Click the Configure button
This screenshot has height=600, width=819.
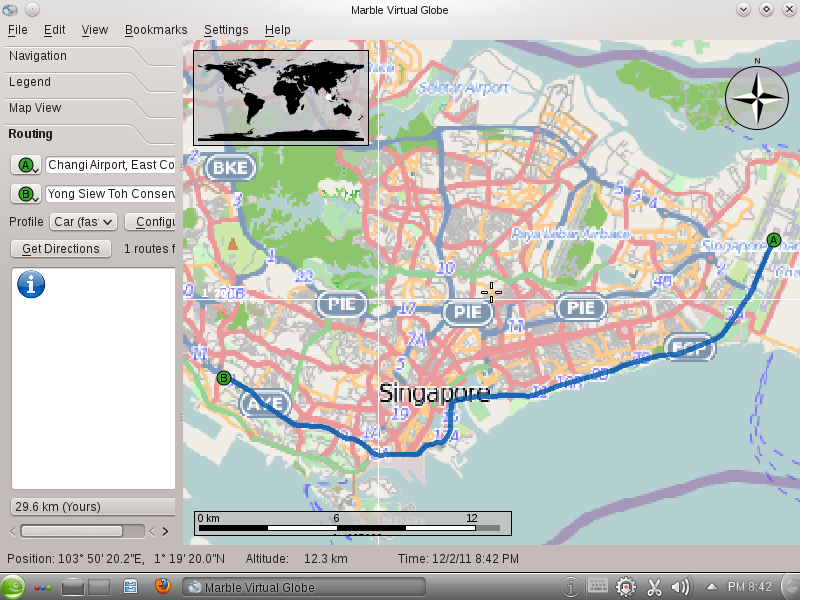(150, 222)
